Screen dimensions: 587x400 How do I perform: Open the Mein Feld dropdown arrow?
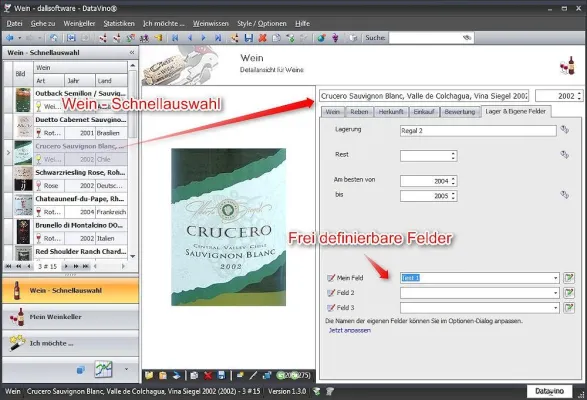(556, 278)
